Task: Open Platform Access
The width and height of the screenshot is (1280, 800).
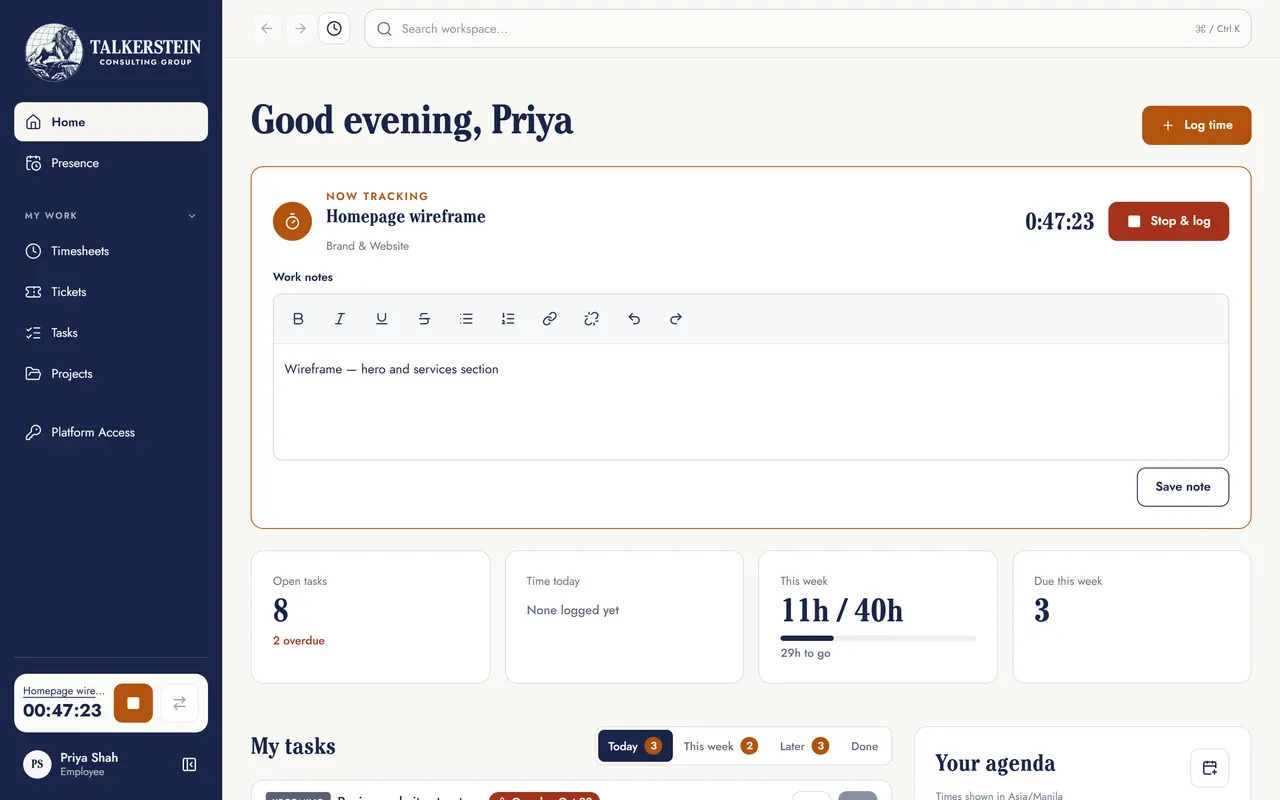Action: (111, 433)
